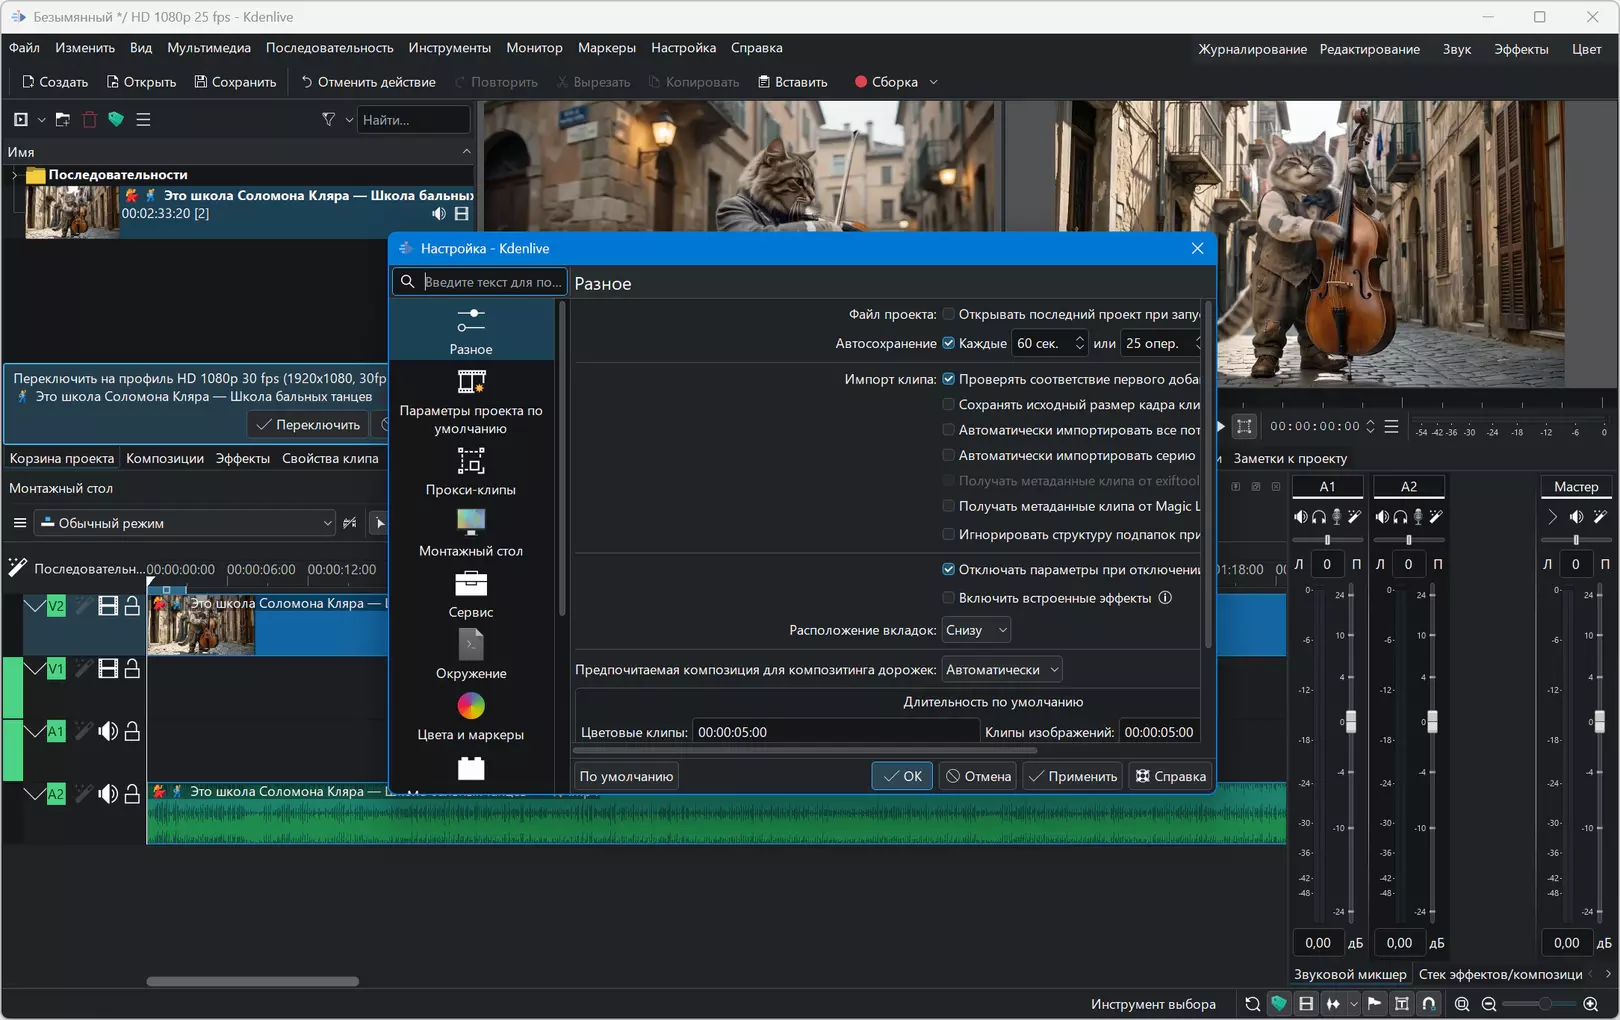
Task: Open the bin filter funnel icon
Action: click(x=329, y=120)
